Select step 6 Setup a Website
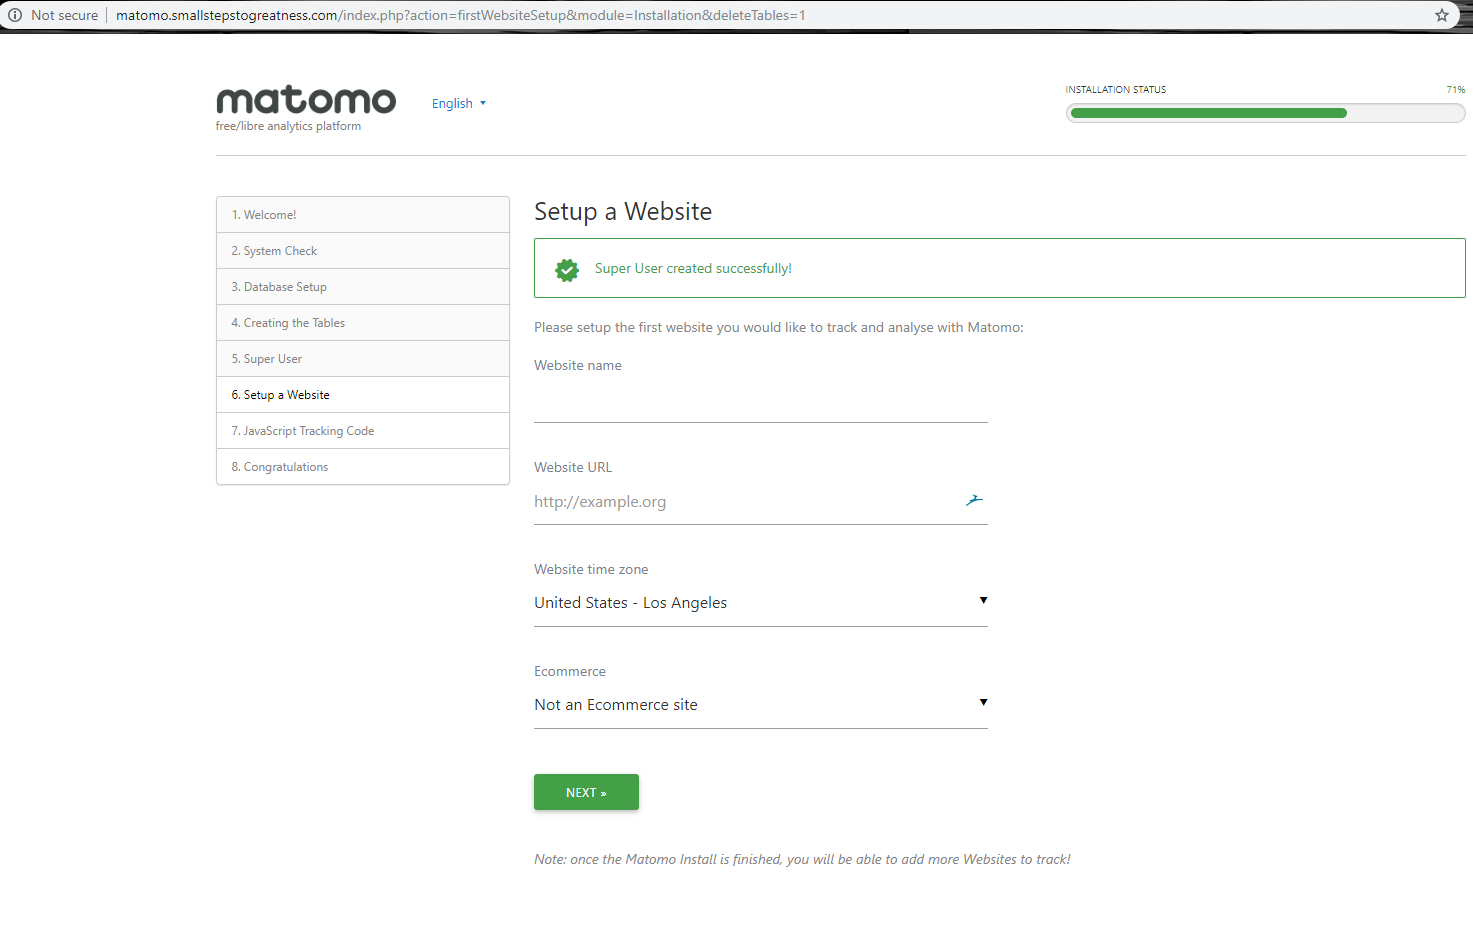The image size is (1473, 933). tap(363, 395)
